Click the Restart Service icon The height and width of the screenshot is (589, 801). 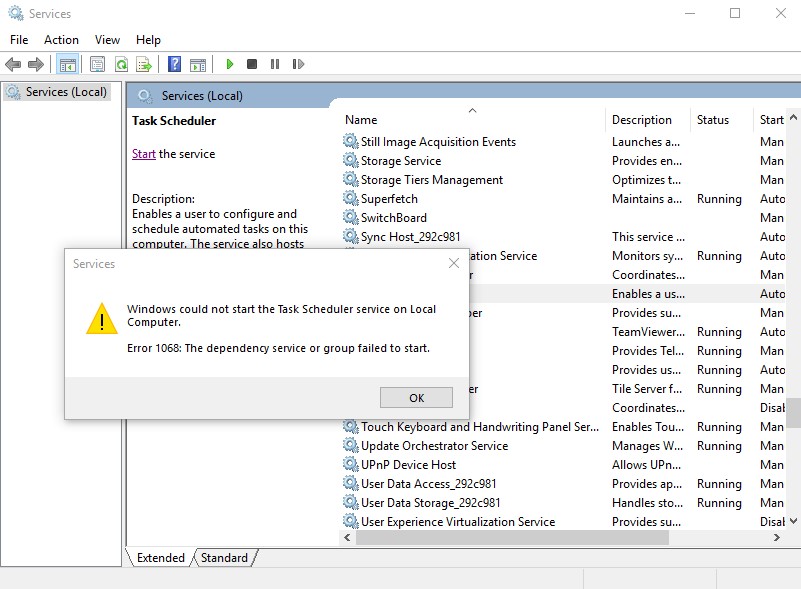(x=298, y=64)
